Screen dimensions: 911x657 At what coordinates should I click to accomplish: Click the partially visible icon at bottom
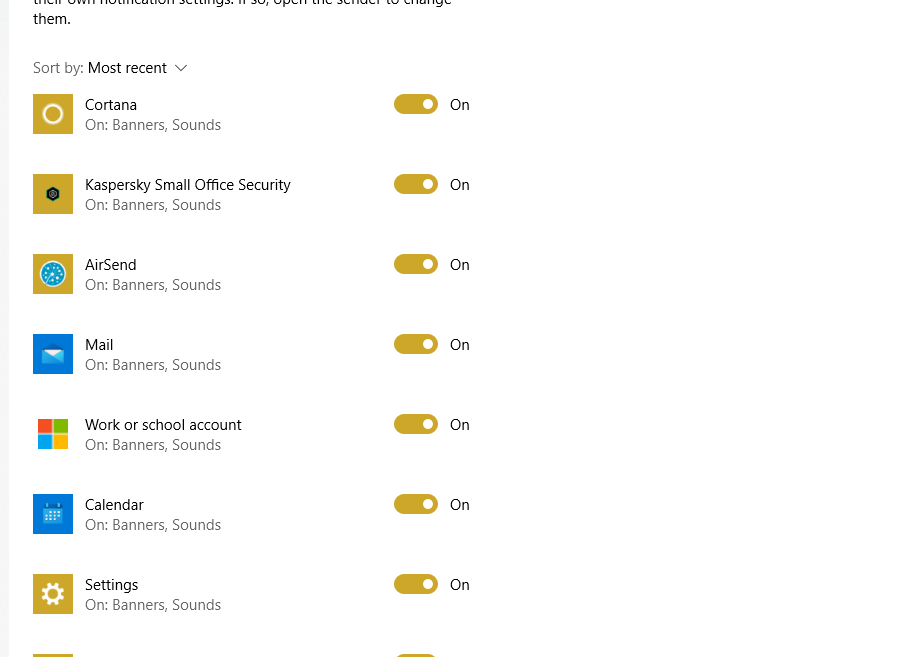coord(53,652)
